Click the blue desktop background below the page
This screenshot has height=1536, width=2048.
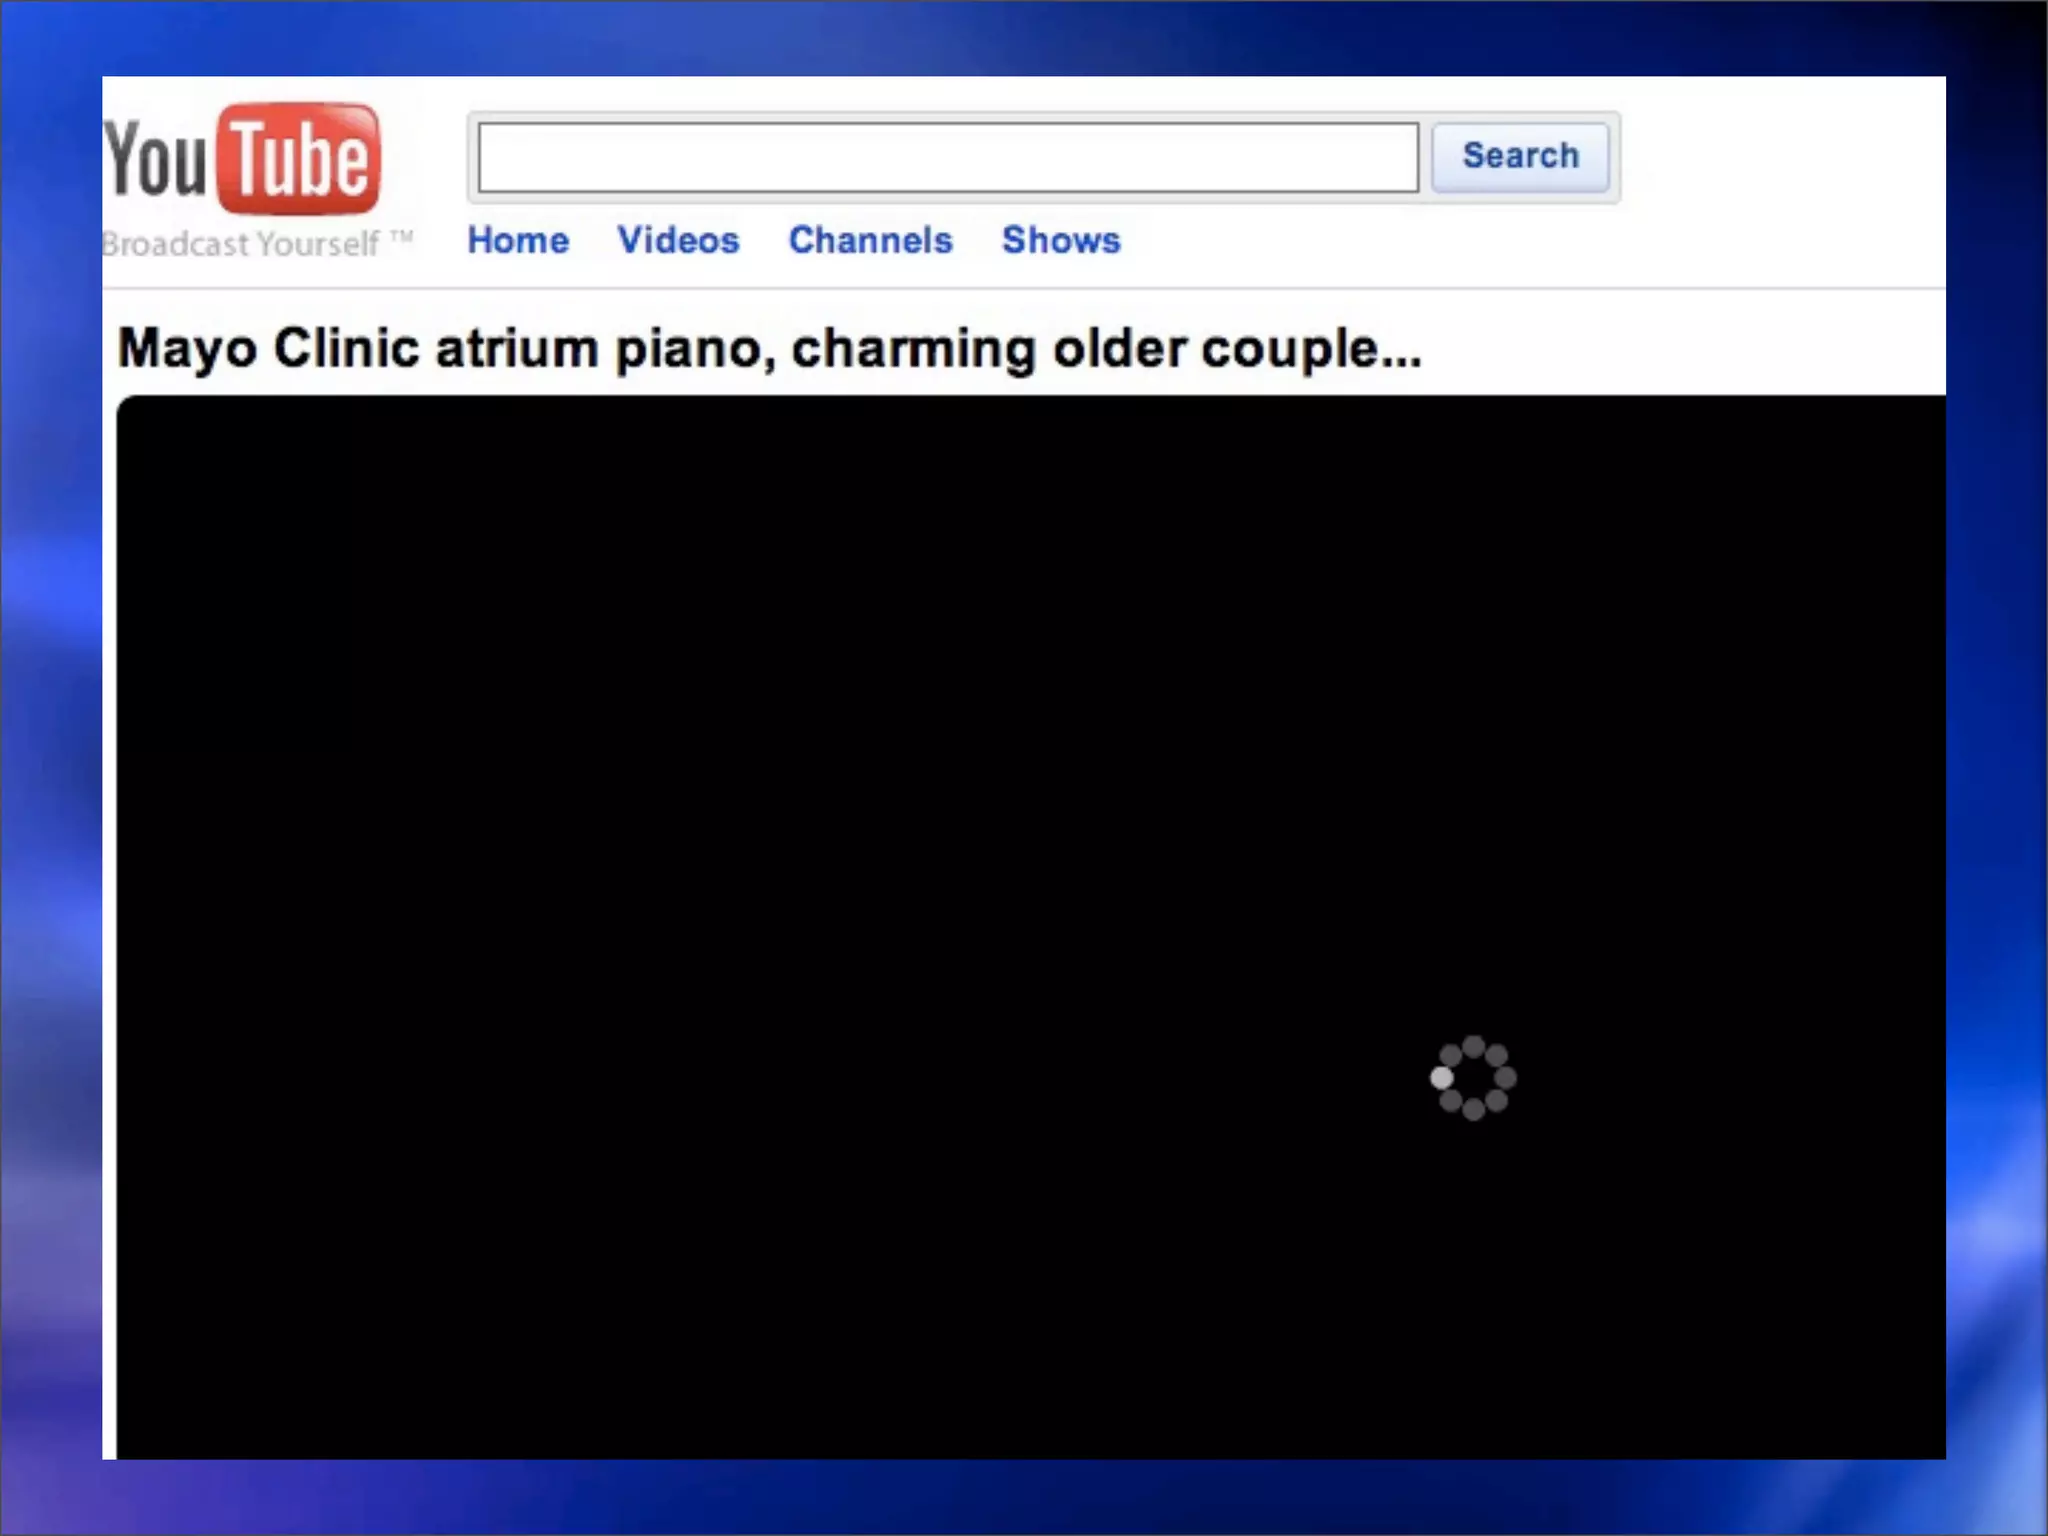(x=1024, y=1498)
